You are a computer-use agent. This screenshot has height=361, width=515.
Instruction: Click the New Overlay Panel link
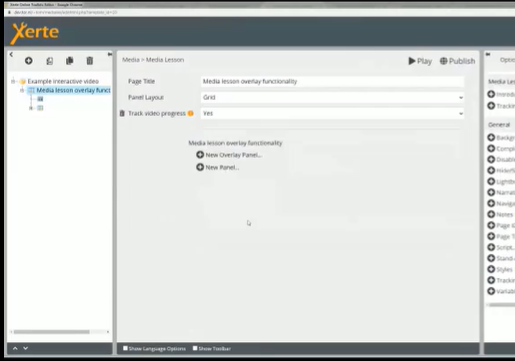click(234, 155)
